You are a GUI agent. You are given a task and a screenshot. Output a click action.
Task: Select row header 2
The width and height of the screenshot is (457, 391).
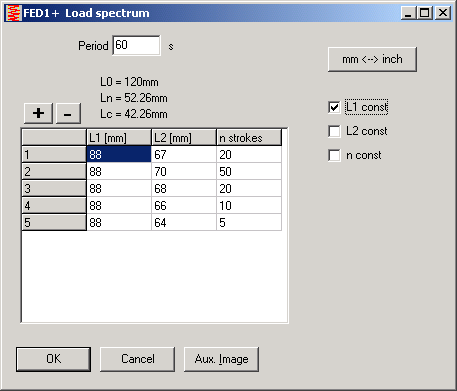pos(54,171)
